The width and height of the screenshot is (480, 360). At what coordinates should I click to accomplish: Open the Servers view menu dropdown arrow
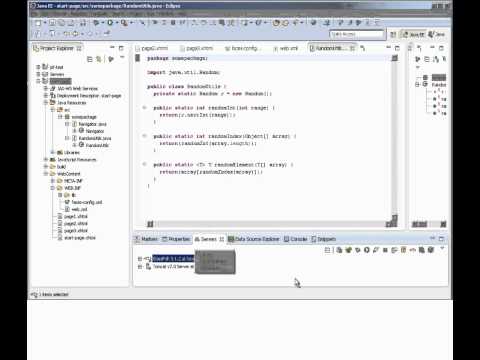[x=442, y=249]
